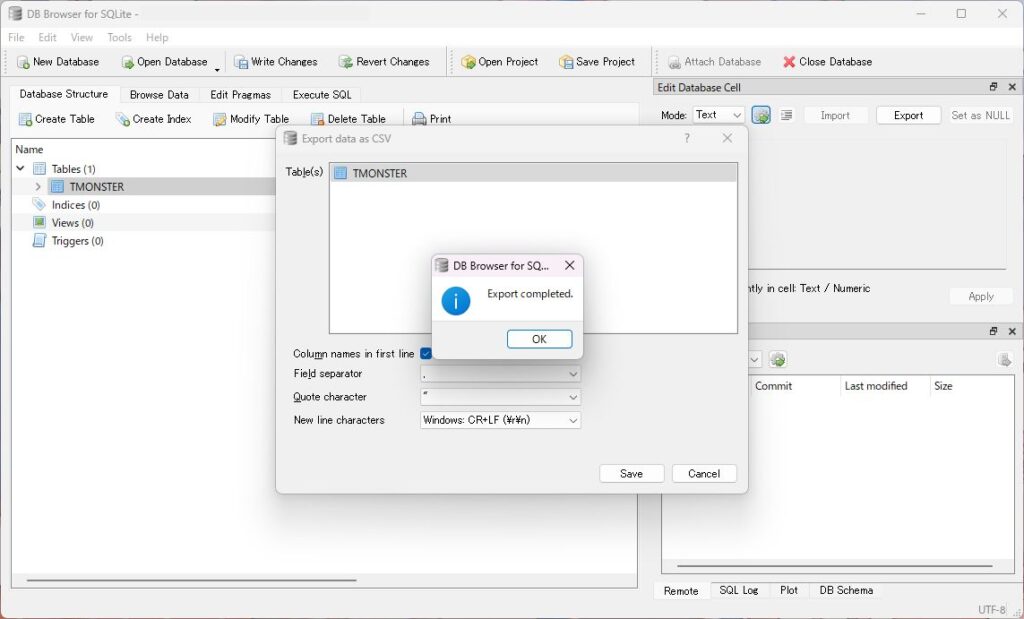Collapse the Tables (1) tree node
The width and height of the screenshot is (1024, 619).
[x=20, y=169]
